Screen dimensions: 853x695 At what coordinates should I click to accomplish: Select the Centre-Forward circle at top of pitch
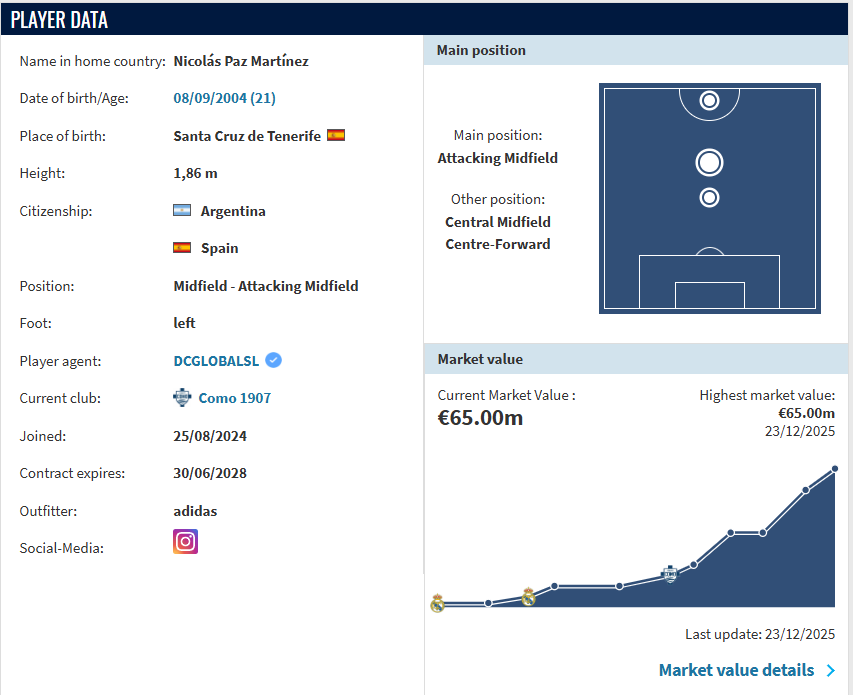(x=709, y=101)
